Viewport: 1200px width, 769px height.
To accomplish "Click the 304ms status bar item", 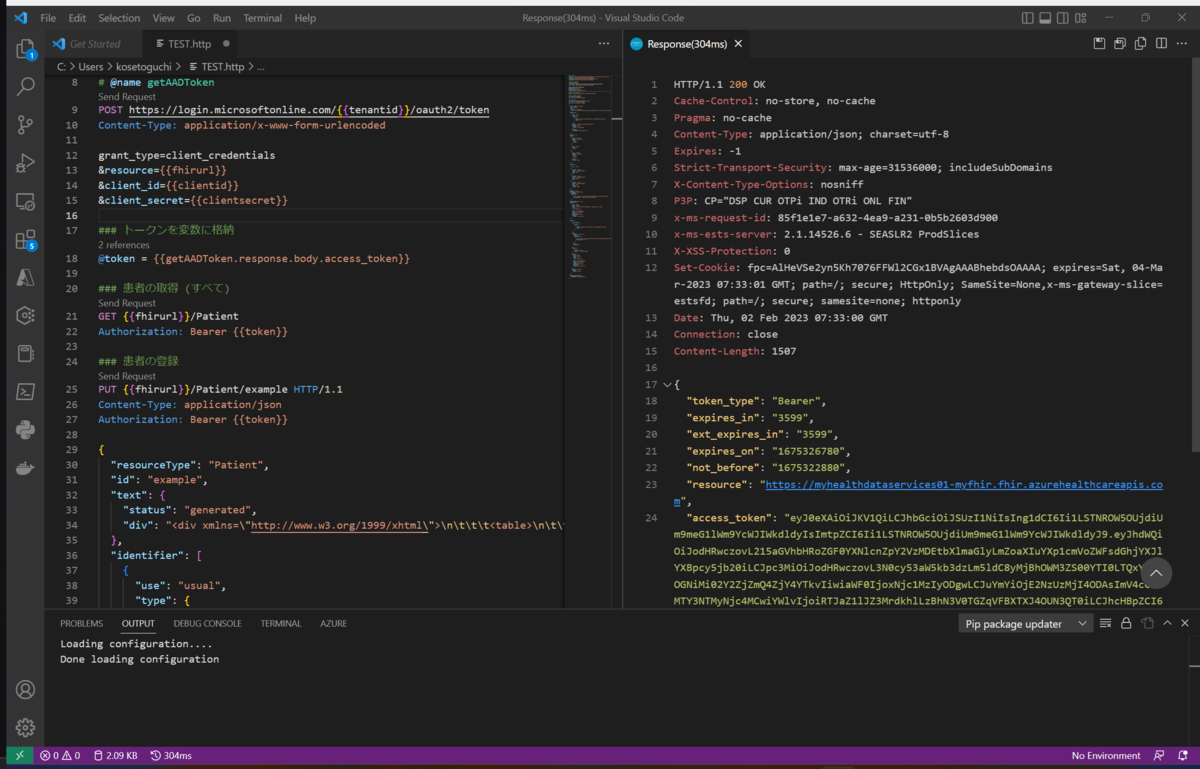I will pos(171,756).
